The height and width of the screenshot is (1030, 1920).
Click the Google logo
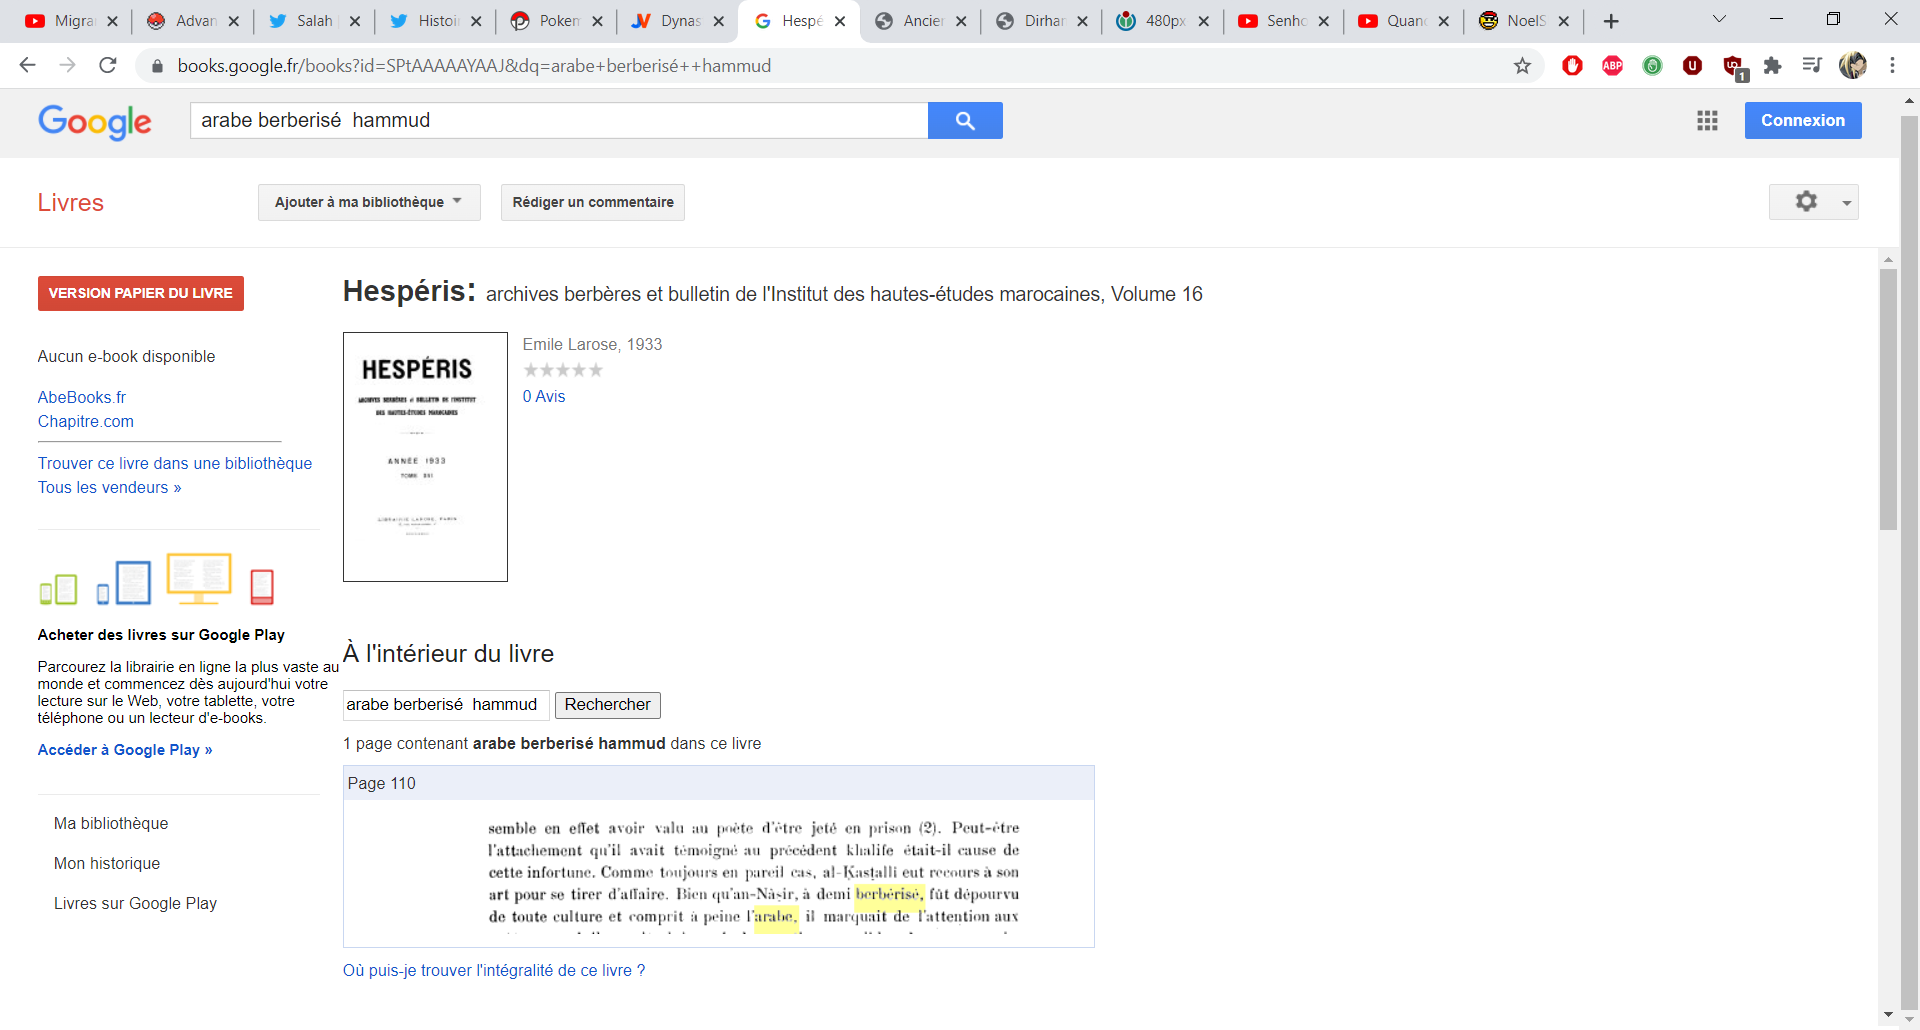pos(95,121)
